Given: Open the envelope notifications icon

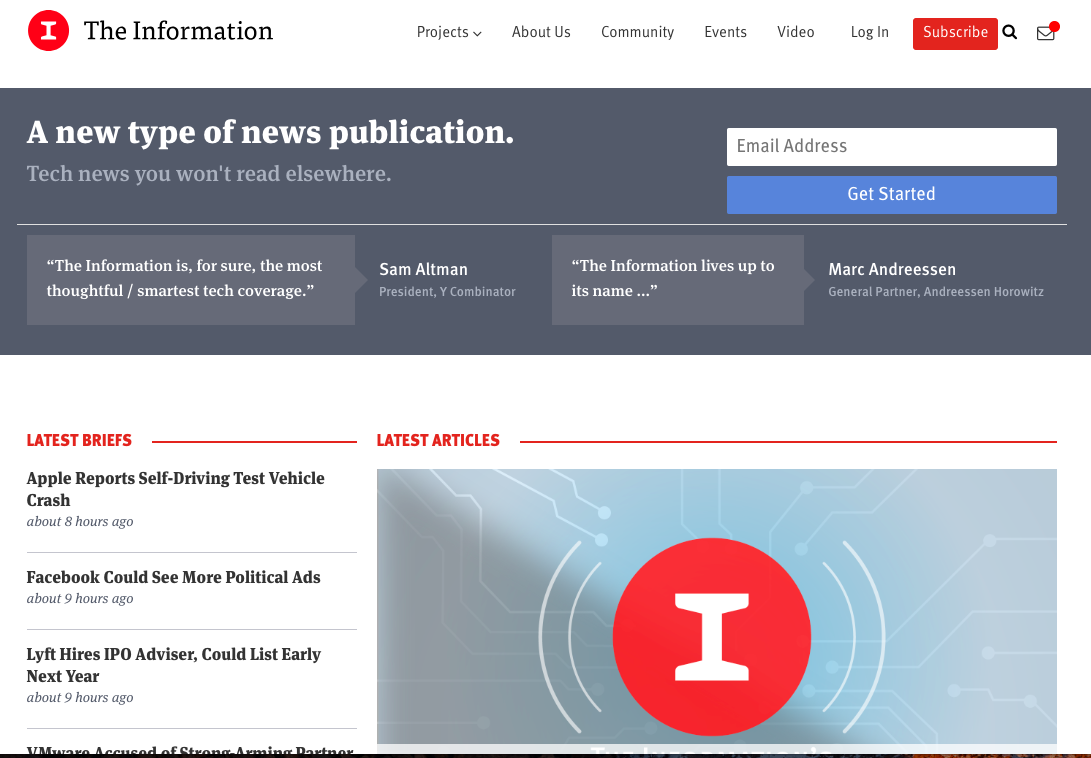Looking at the screenshot, I should (1046, 33).
